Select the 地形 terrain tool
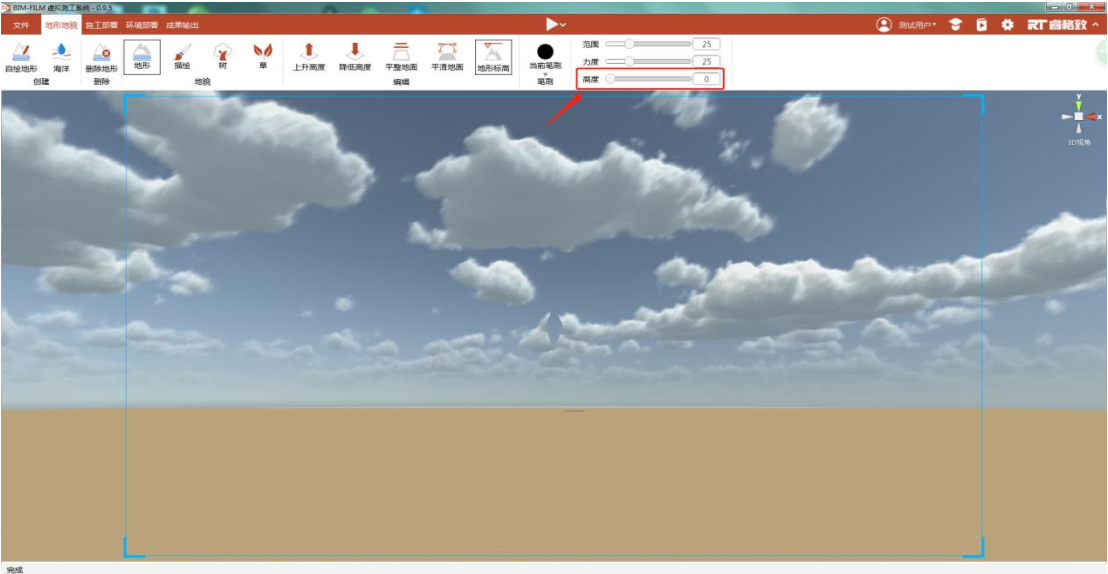This screenshot has height=574, width=1108. (x=142, y=57)
